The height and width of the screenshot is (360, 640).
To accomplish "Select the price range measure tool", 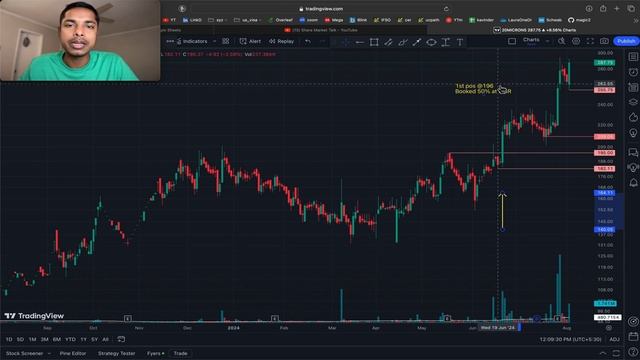I will 446,42.
